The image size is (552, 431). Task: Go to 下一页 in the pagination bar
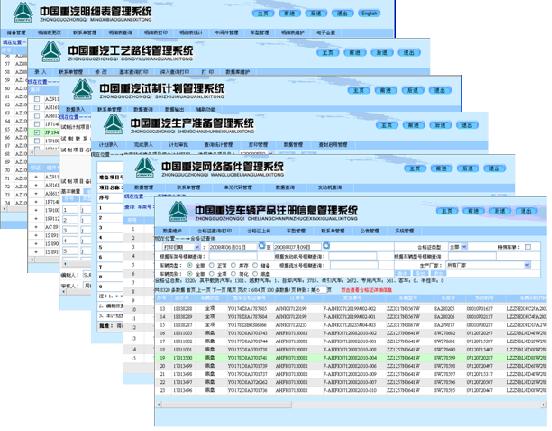click(218, 289)
